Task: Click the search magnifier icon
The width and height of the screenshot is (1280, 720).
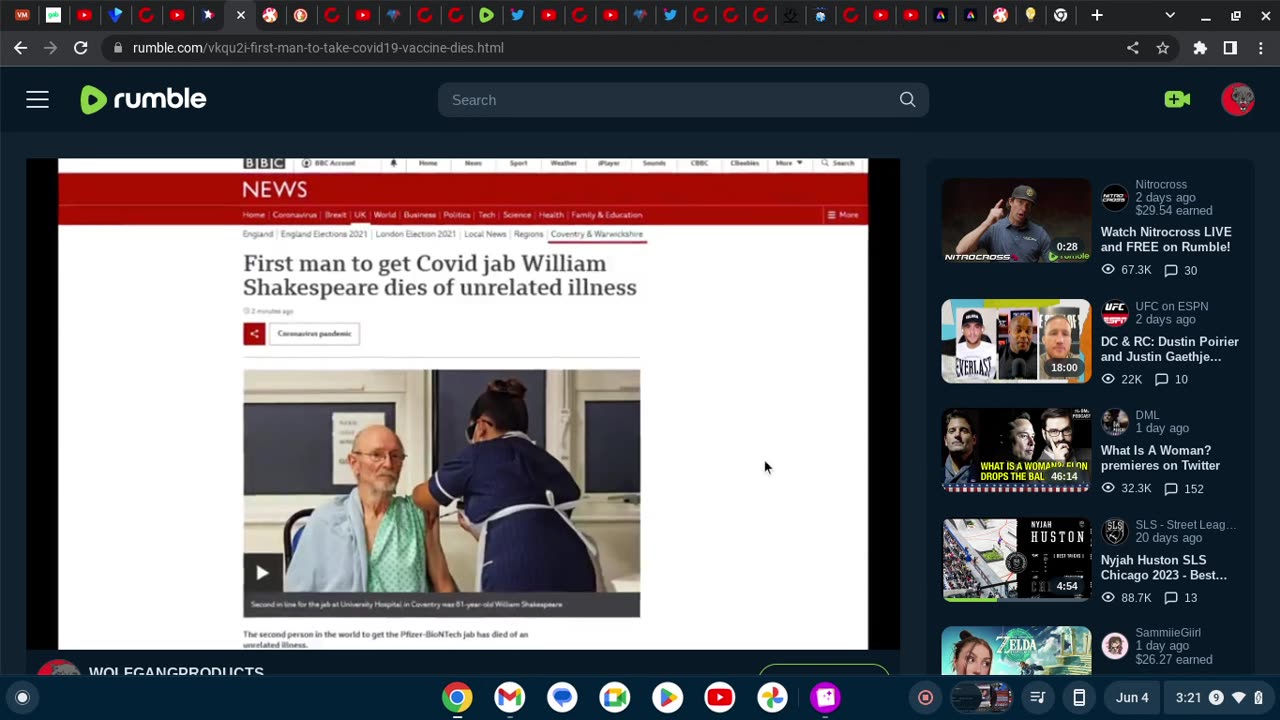Action: pos(907,100)
